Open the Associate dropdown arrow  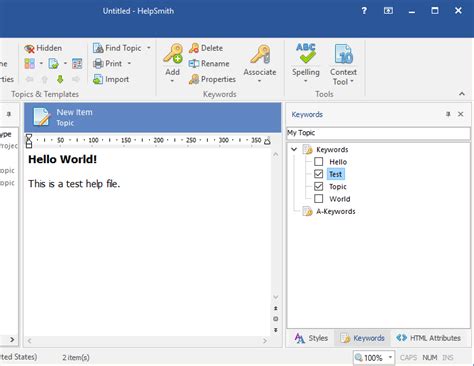pyautogui.click(x=260, y=81)
